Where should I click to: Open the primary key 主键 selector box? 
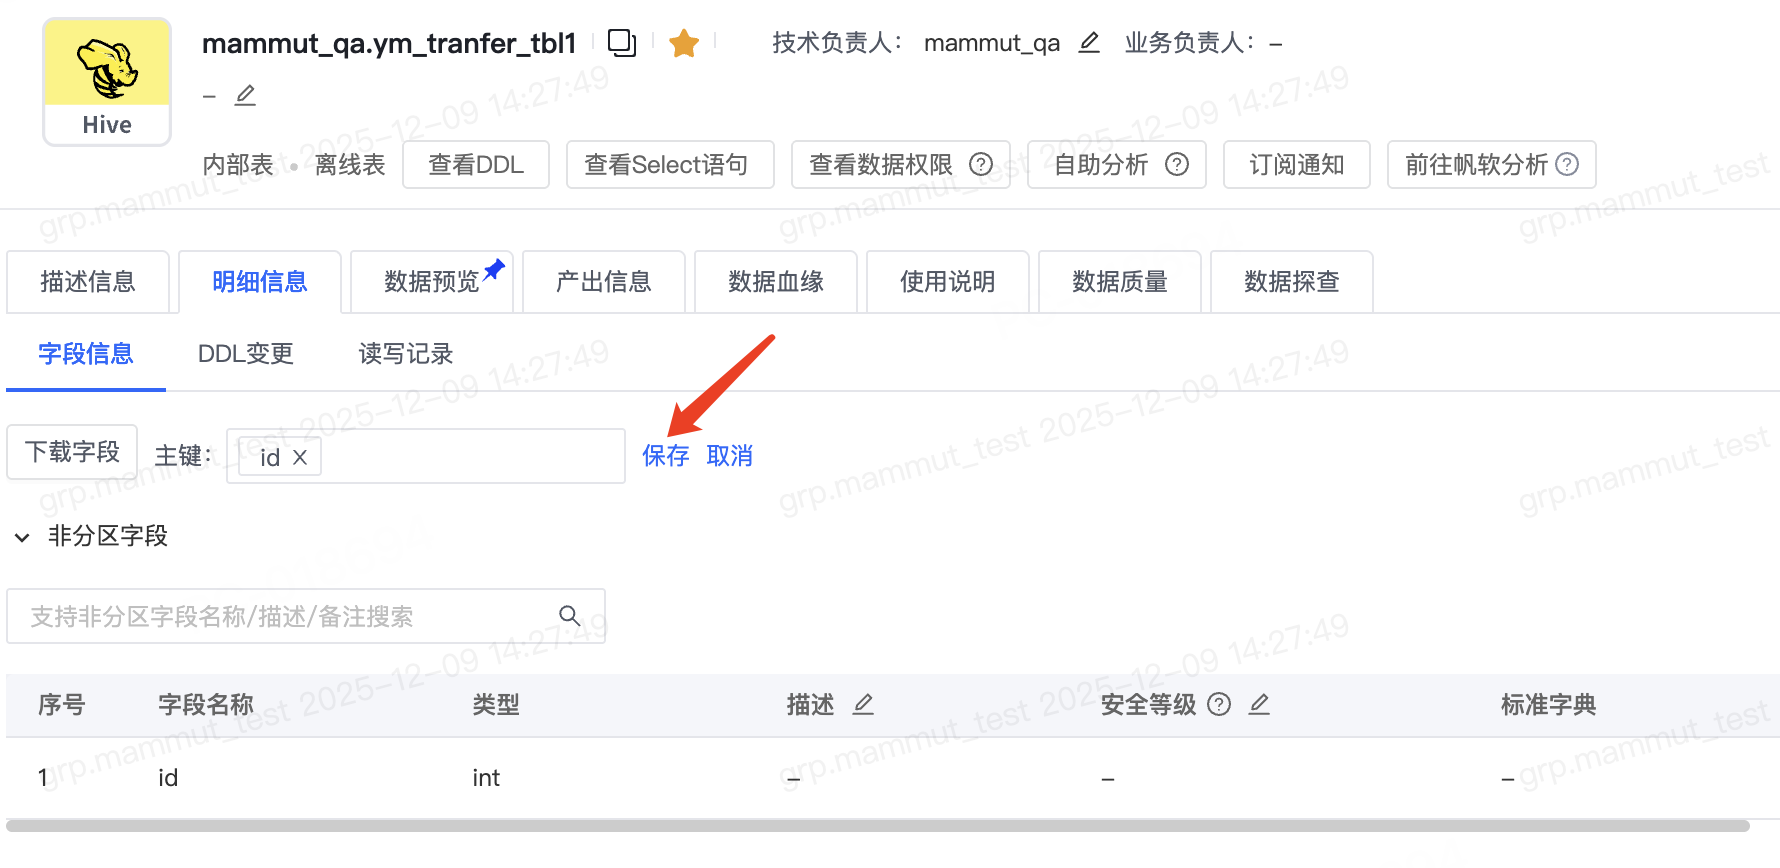tap(426, 456)
